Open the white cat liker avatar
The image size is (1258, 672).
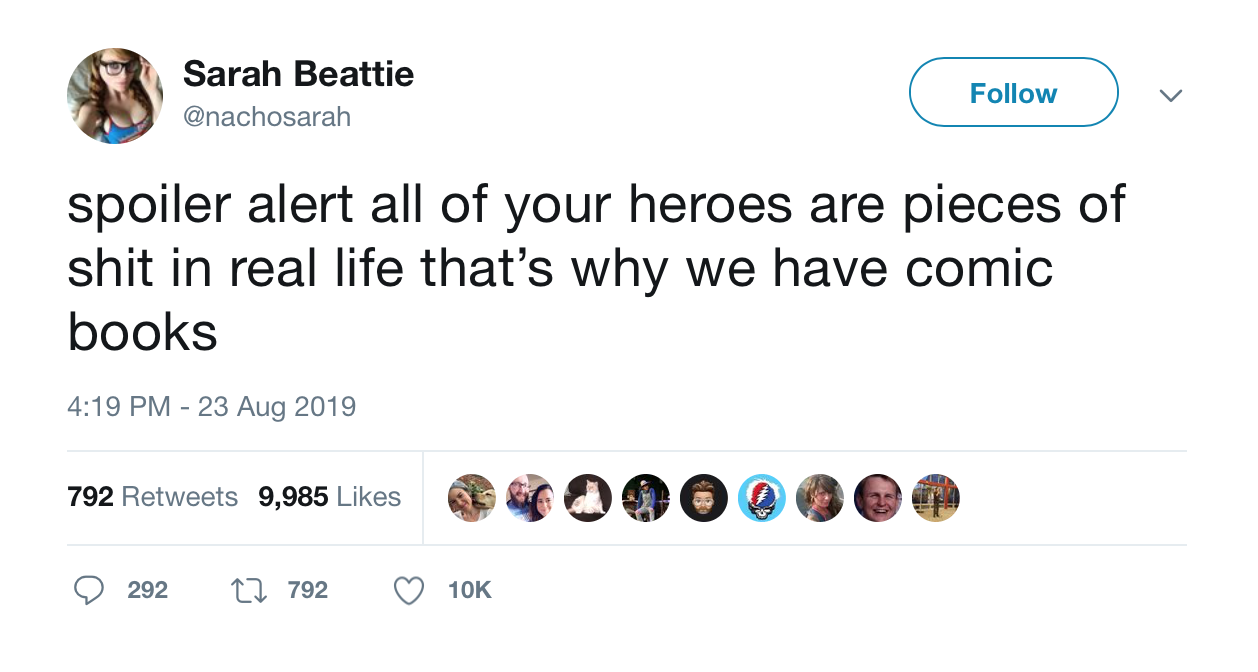coord(588,498)
